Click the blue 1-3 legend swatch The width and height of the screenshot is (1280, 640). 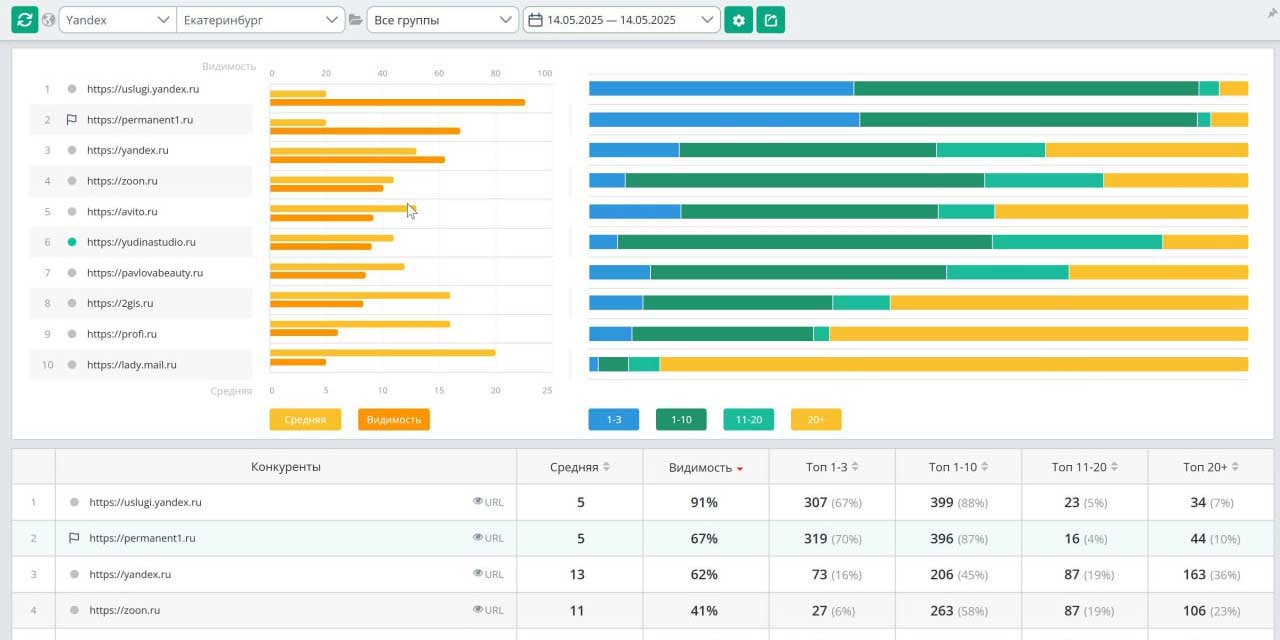pos(614,420)
